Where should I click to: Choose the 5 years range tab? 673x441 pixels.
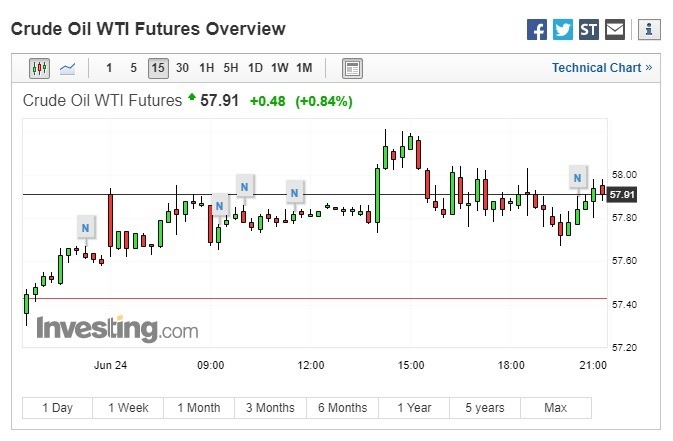[485, 408]
